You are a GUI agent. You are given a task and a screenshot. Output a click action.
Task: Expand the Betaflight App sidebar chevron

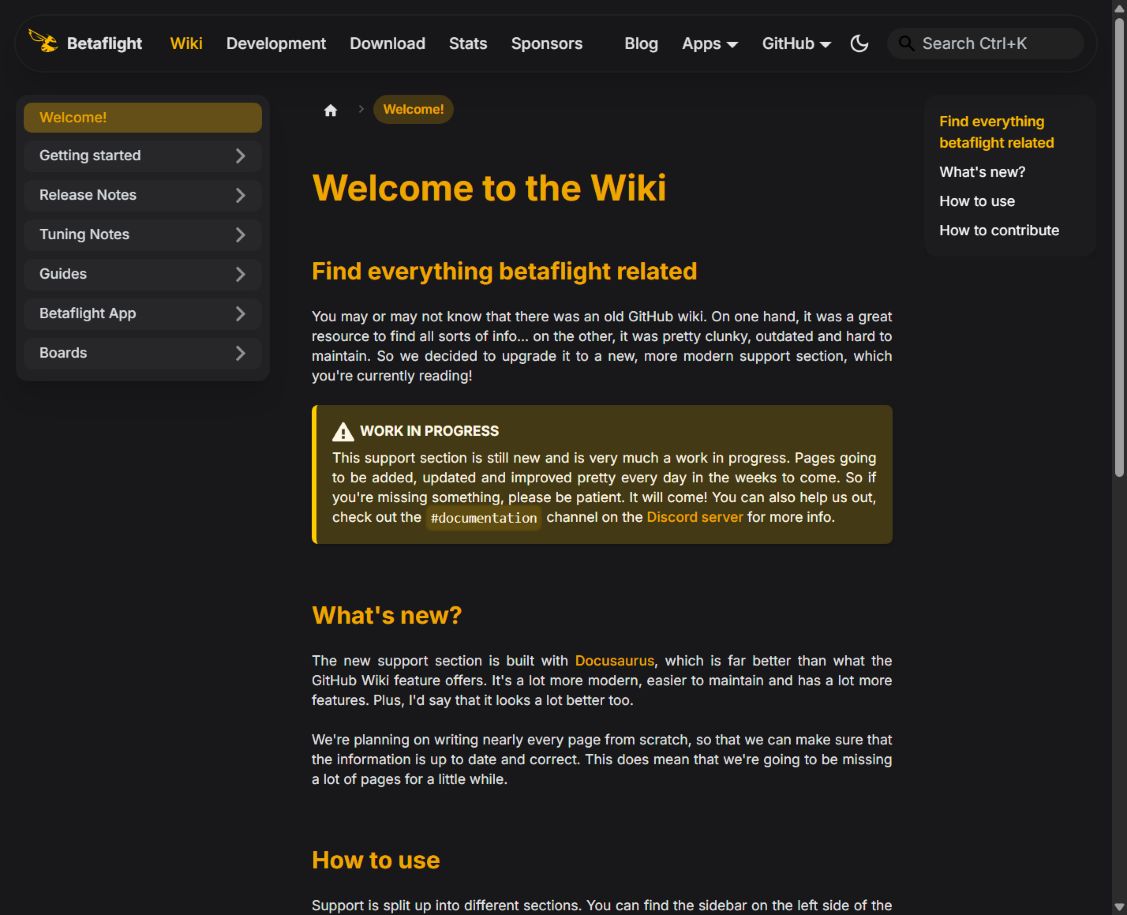(x=240, y=314)
